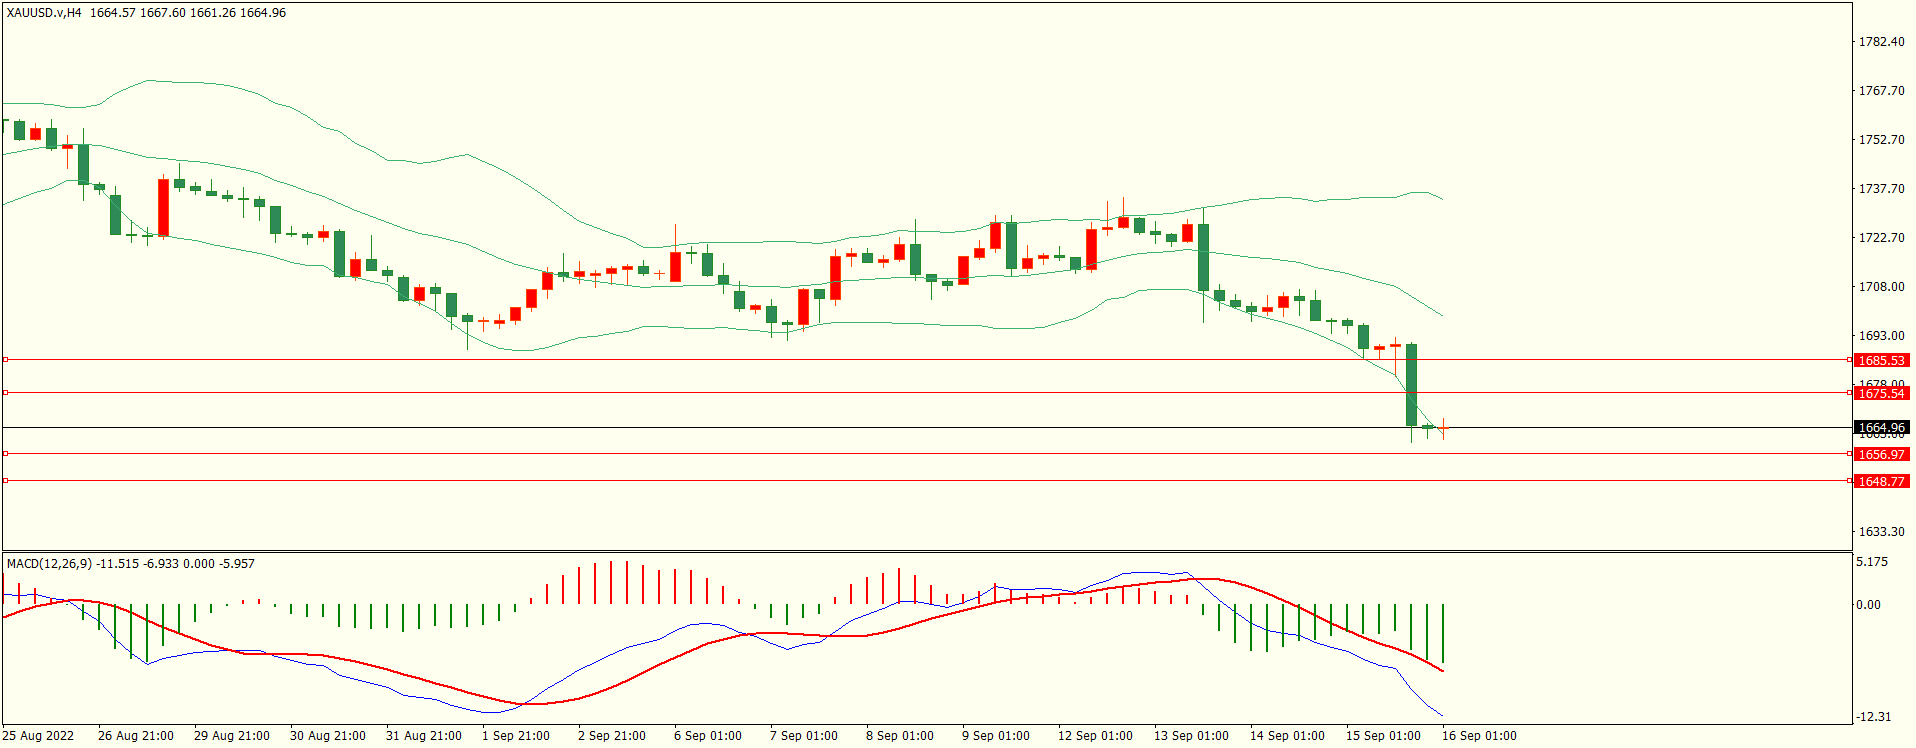Click the current price 1664.96 label
This screenshot has height=748, width=1916.
(1881, 427)
